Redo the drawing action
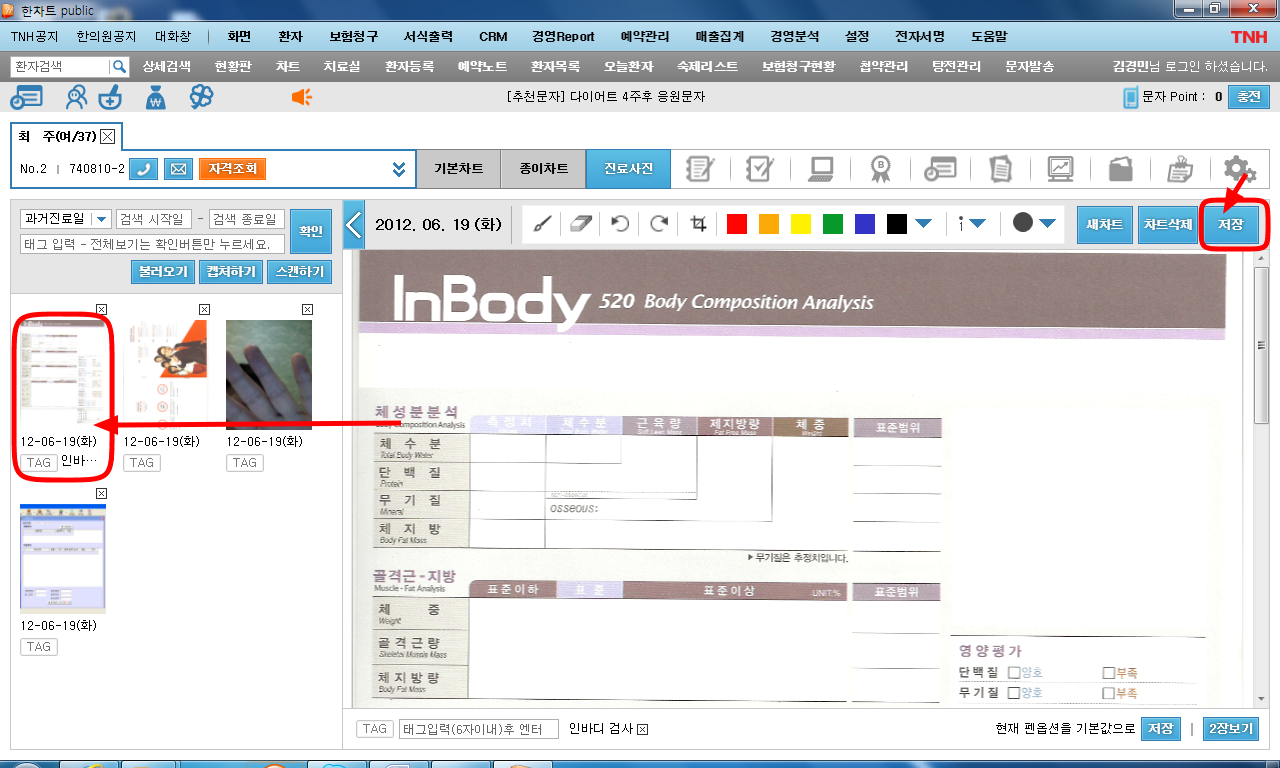Screen dimensions: 1280x768 (x=659, y=224)
